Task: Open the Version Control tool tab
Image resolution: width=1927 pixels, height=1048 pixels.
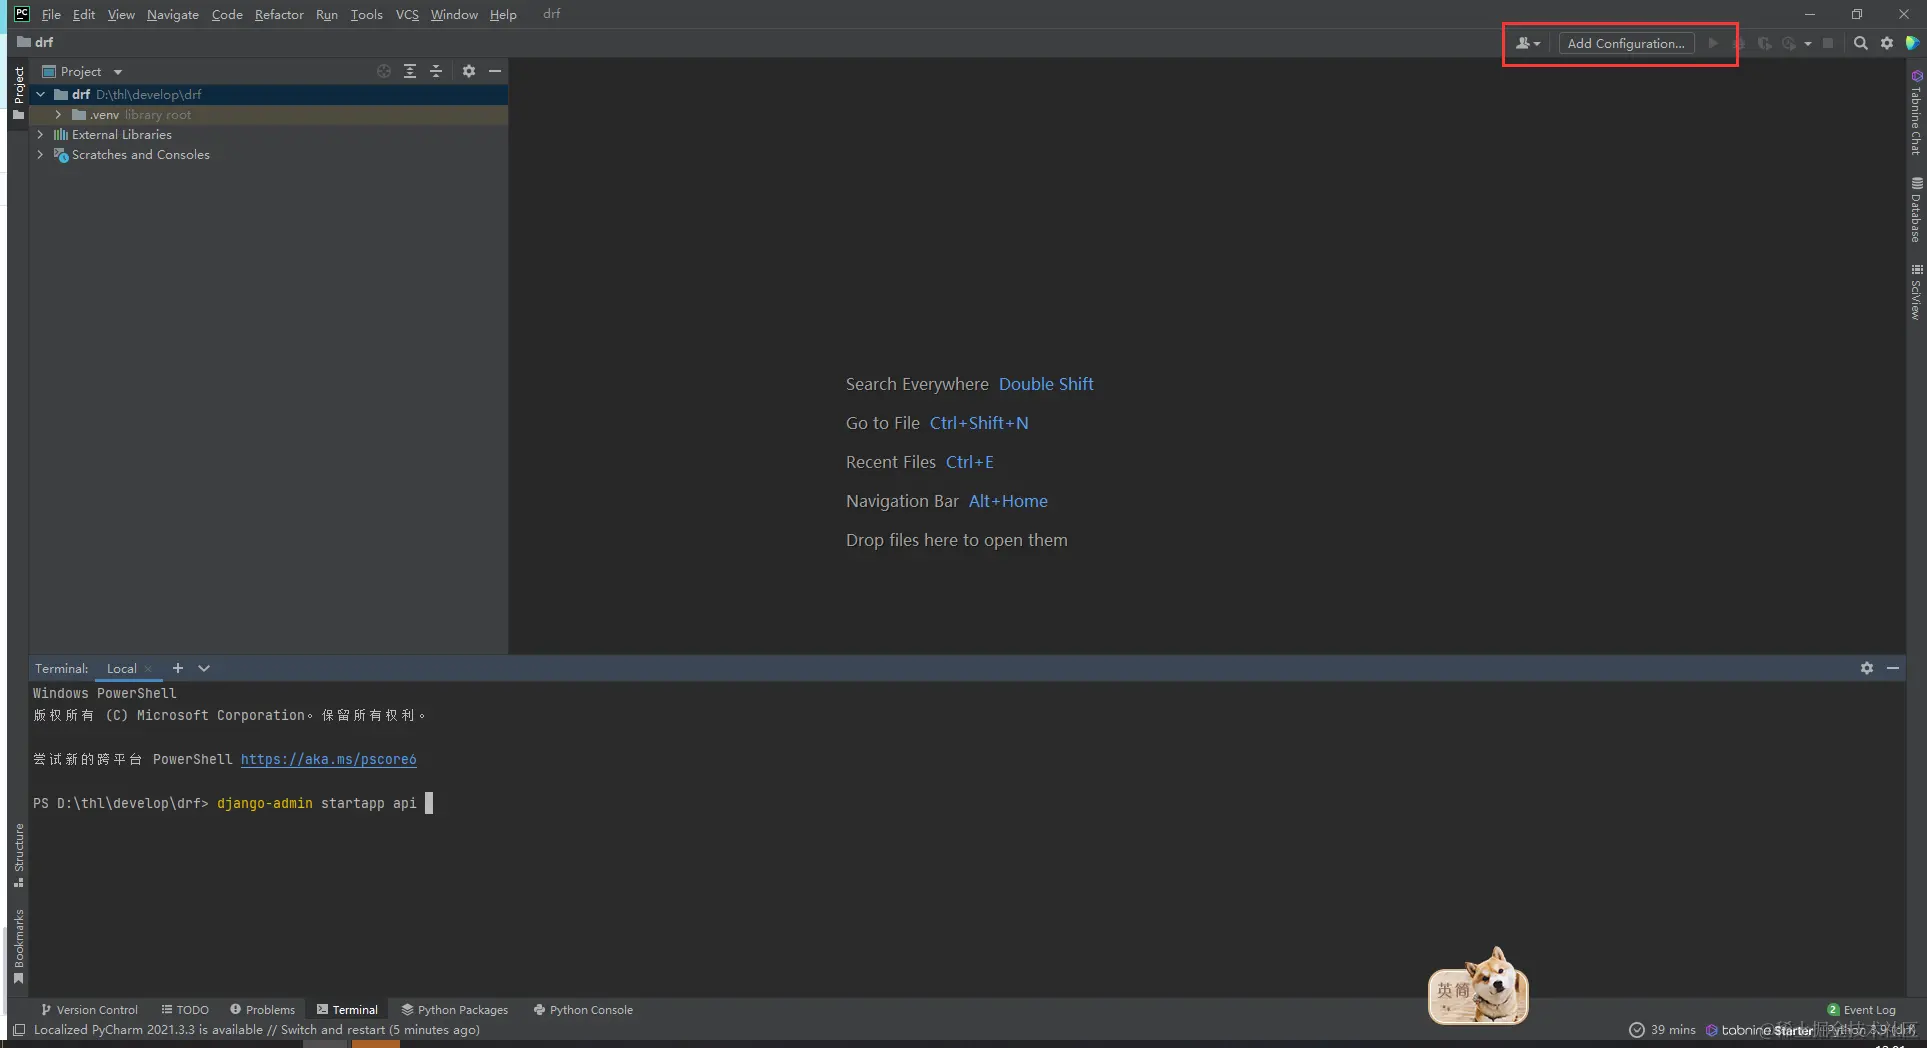Action: point(90,1010)
